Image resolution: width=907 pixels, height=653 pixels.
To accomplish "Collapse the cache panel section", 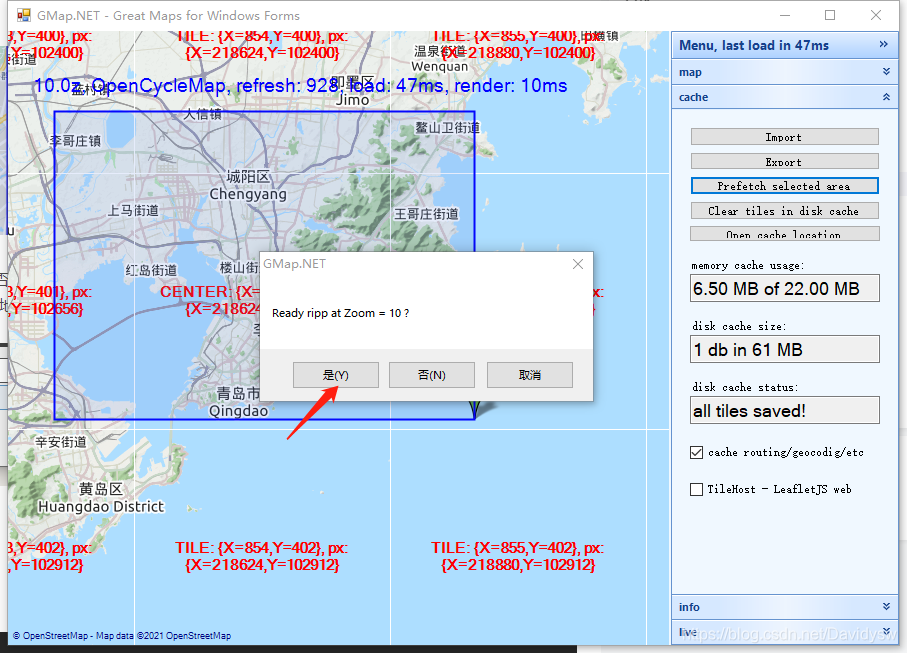I will [x=886, y=97].
